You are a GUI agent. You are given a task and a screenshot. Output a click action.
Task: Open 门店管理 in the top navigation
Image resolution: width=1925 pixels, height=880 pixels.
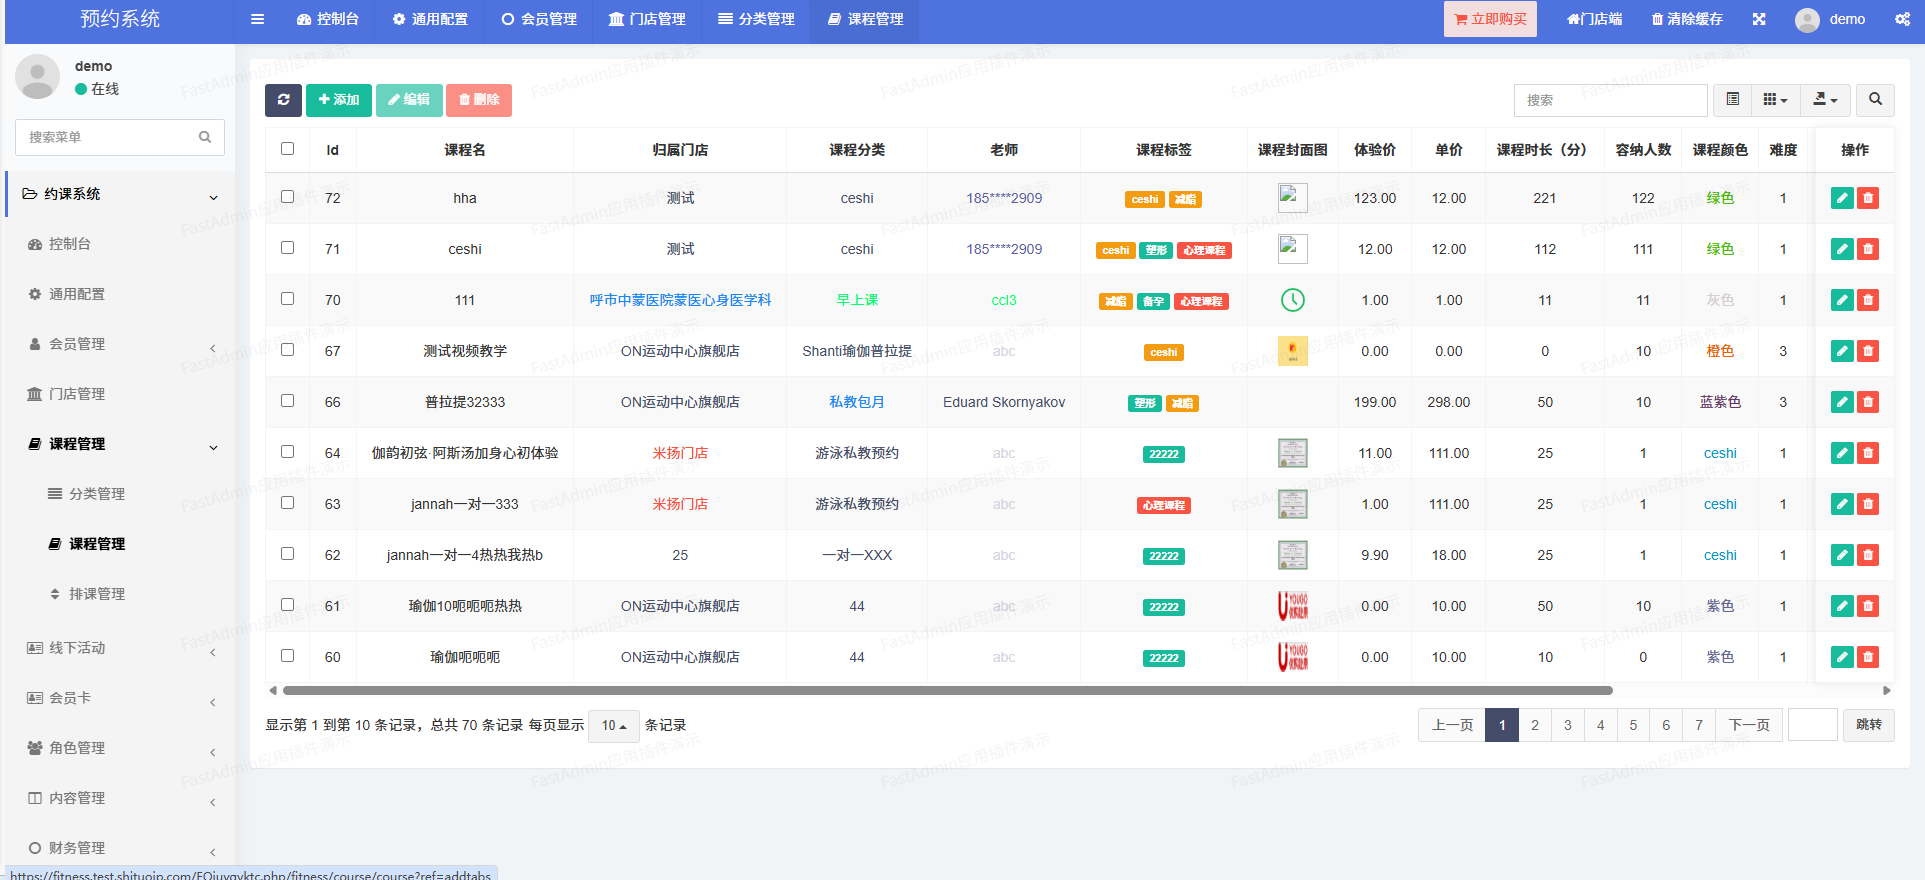click(647, 19)
